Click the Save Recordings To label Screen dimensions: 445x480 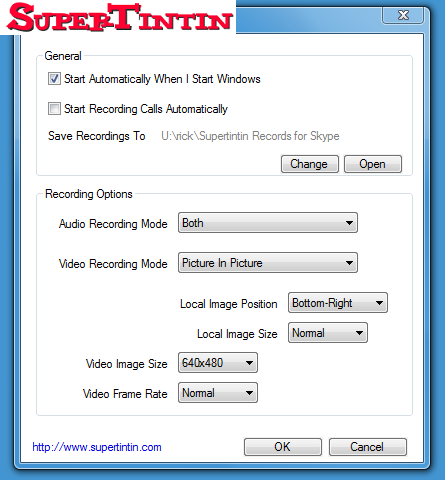pyautogui.click(x=97, y=136)
